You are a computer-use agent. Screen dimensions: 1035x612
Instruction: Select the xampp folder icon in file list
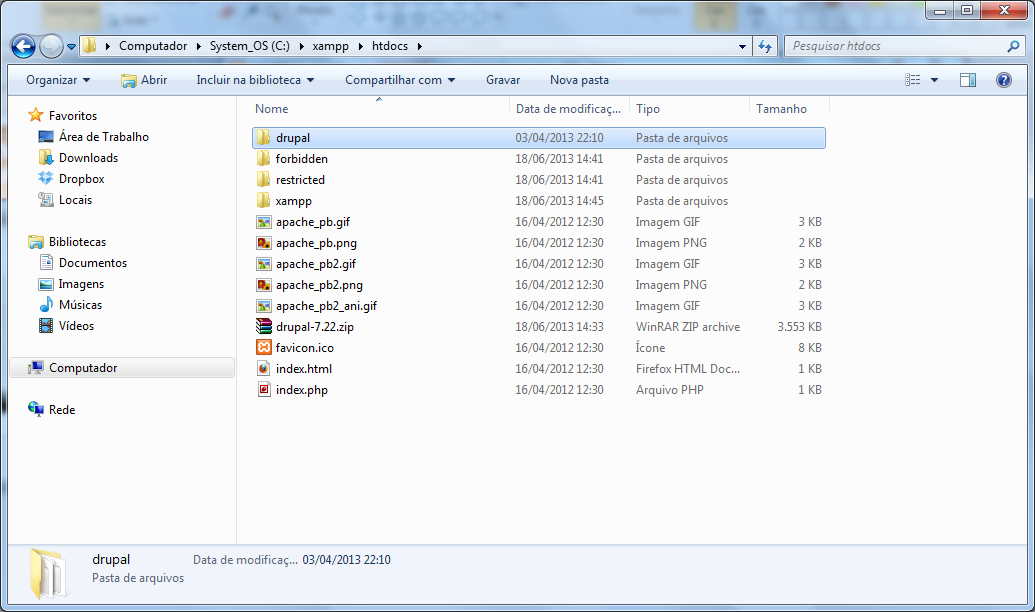point(263,201)
